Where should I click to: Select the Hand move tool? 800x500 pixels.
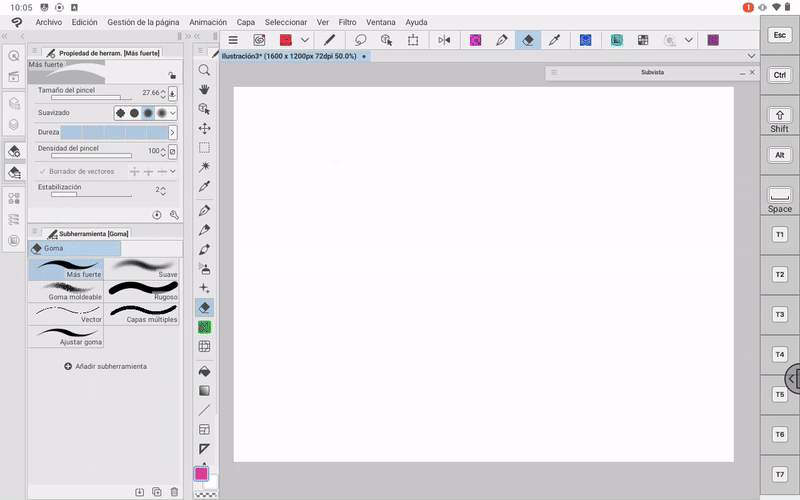coord(204,89)
